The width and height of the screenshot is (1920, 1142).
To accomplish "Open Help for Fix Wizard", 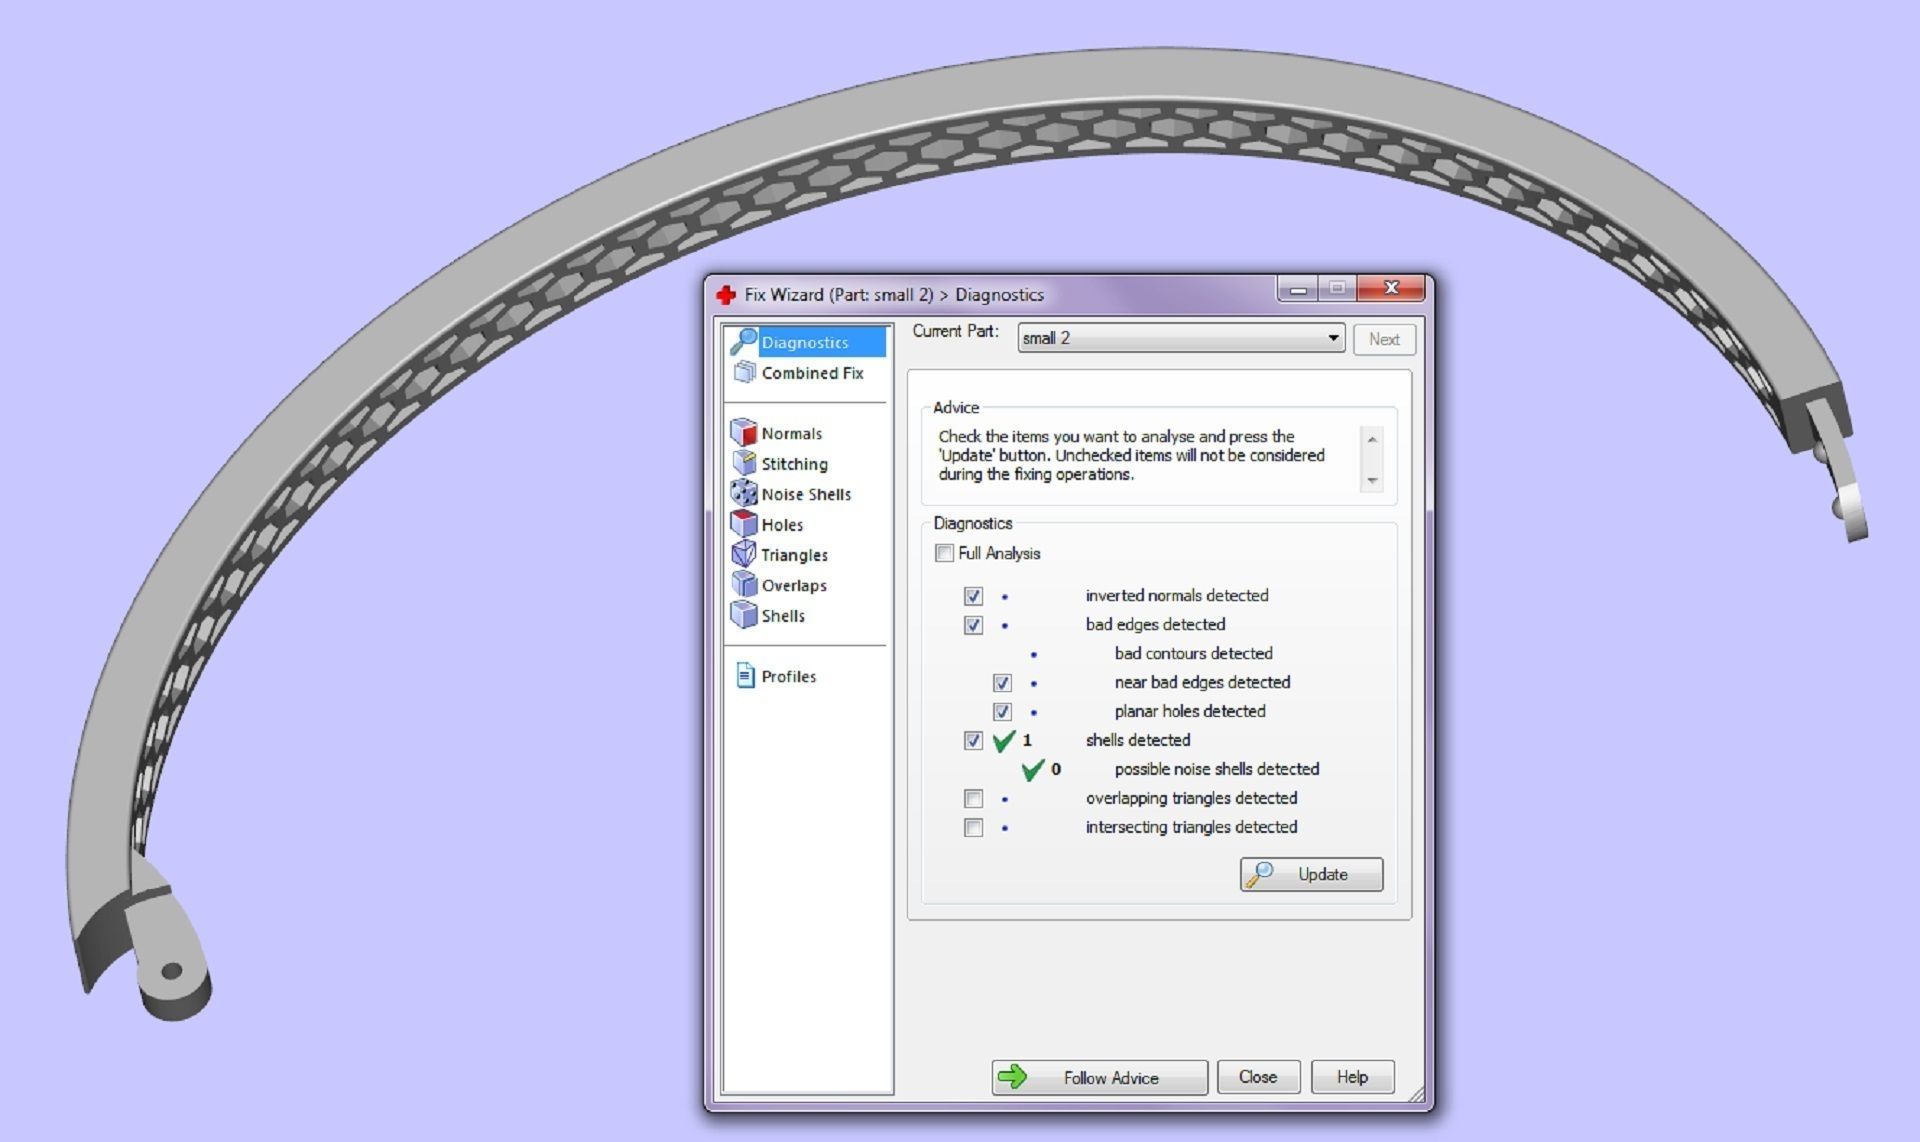I will (x=1352, y=1077).
